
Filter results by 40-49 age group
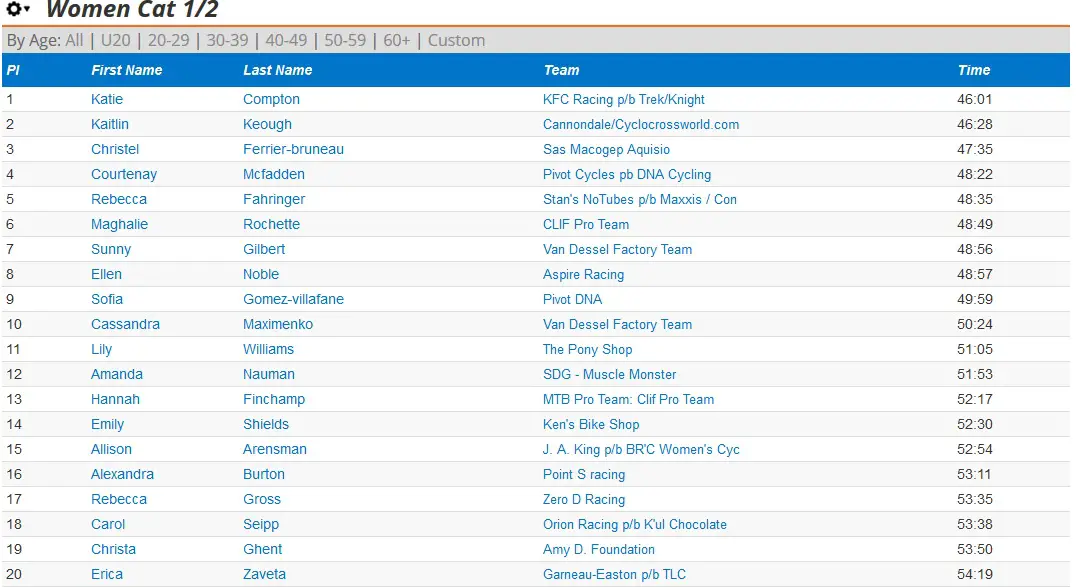click(286, 41)
